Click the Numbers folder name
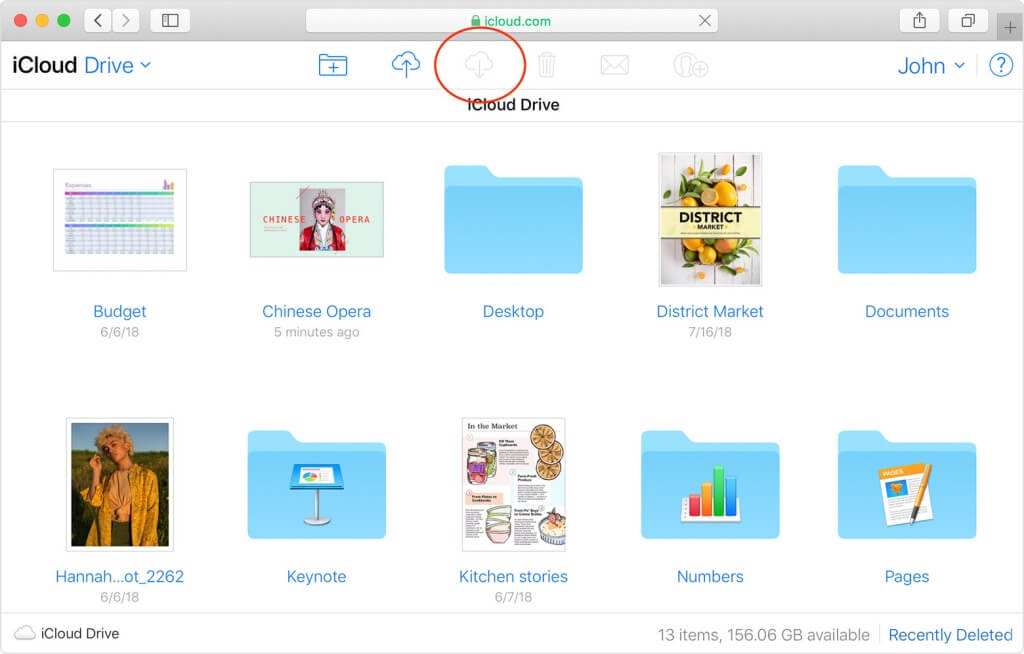Viewport: 1024px width, 654px height. (710, 577)
